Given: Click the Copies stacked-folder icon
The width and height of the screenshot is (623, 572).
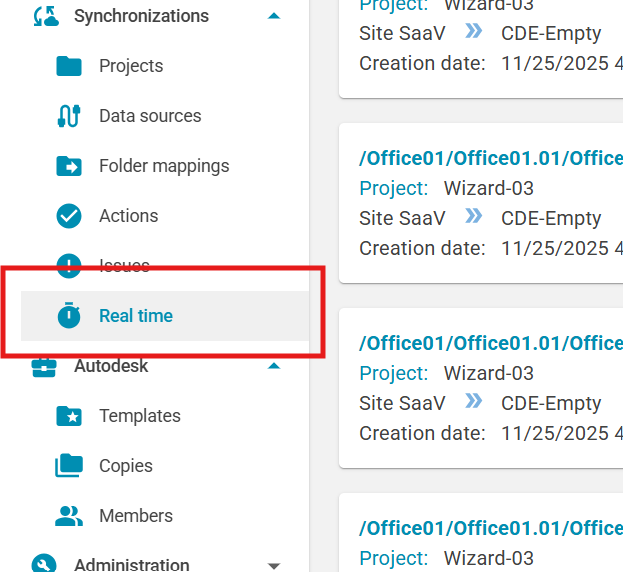Looking at the screenshot, I should pyautogui.click(x=69, y=466).
